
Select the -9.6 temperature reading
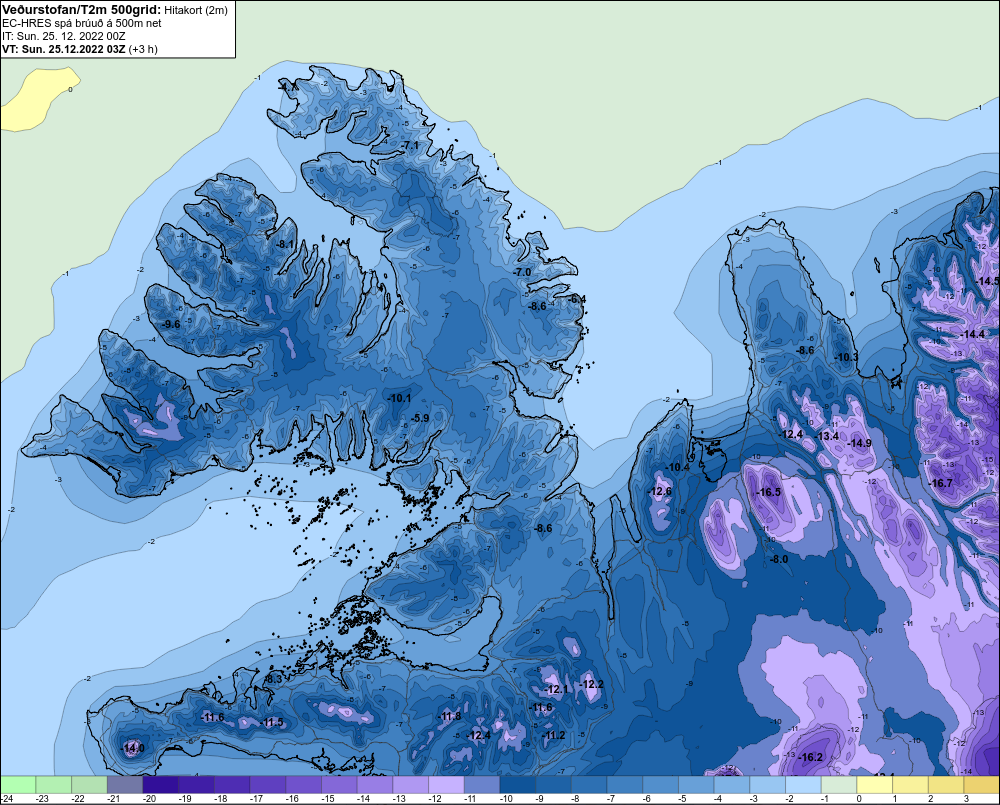(171, 324)
